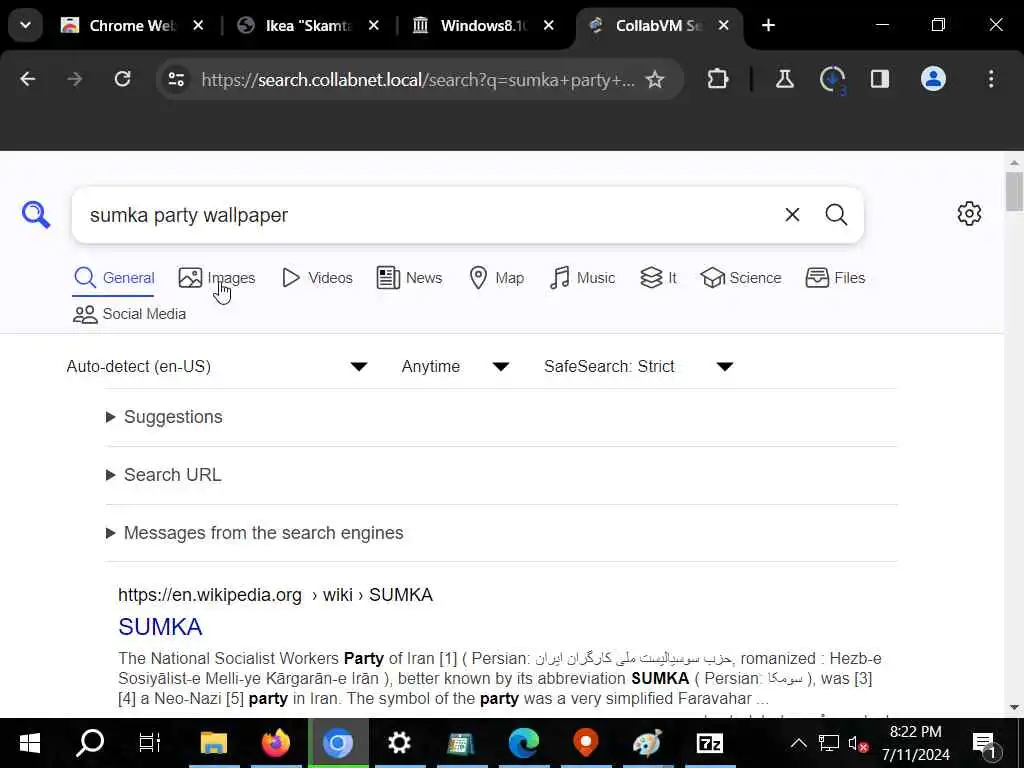Open search preferences gear
The width and height of the screenshot is (1024, 768).
pos(969,214)
